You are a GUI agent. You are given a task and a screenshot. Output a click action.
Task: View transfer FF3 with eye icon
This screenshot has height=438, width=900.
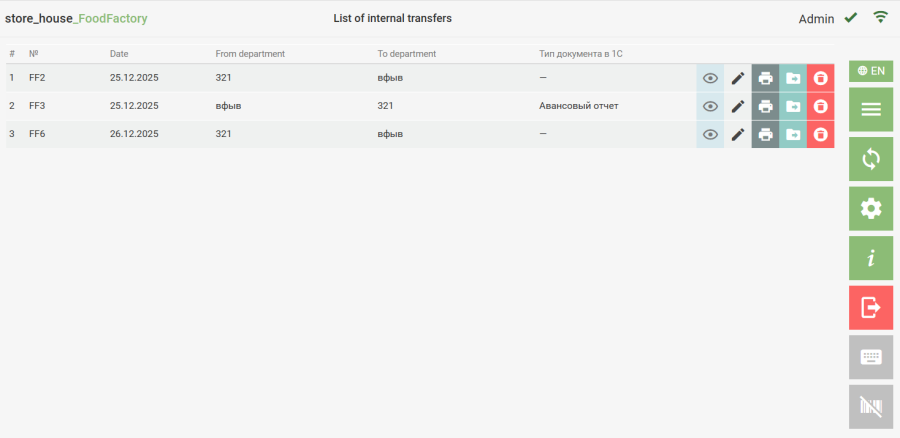pyautogui.click(x=710, y=106)
